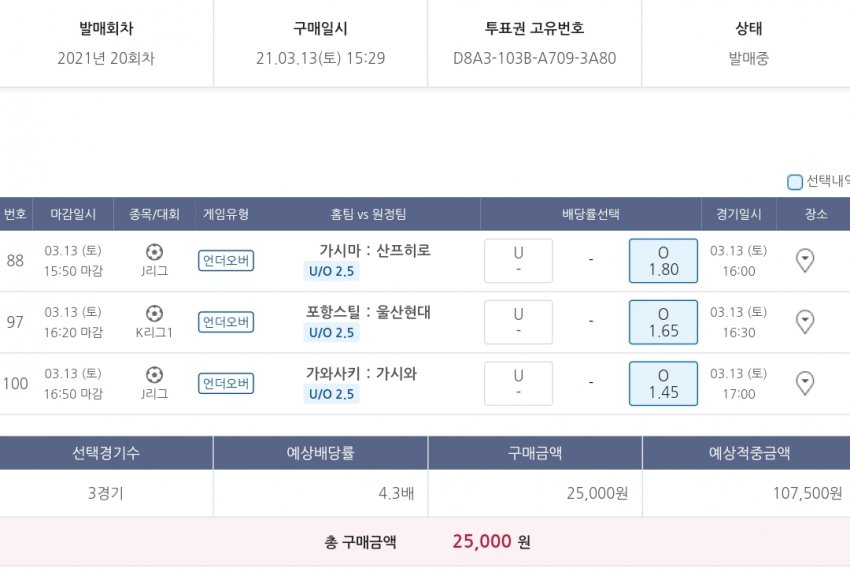Select Over 1.80 odds for 가시마 match
This screenshot has width=850, height=575.
coord(663,261)
